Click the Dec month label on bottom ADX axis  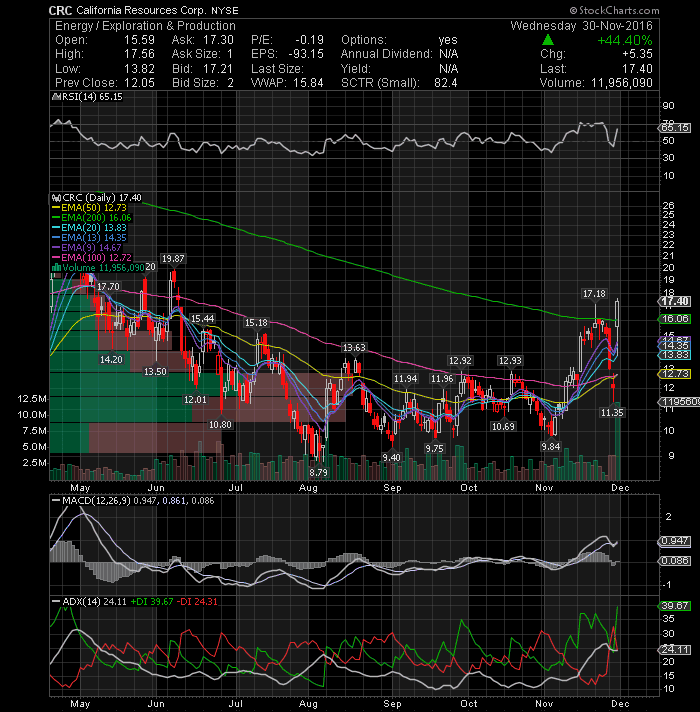tap(620, 704)
